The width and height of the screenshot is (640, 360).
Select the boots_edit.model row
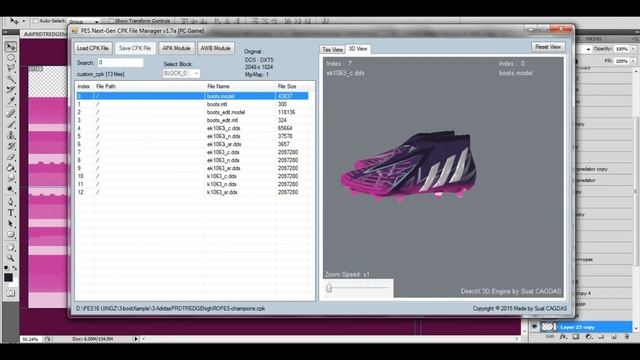coord(192,112)
